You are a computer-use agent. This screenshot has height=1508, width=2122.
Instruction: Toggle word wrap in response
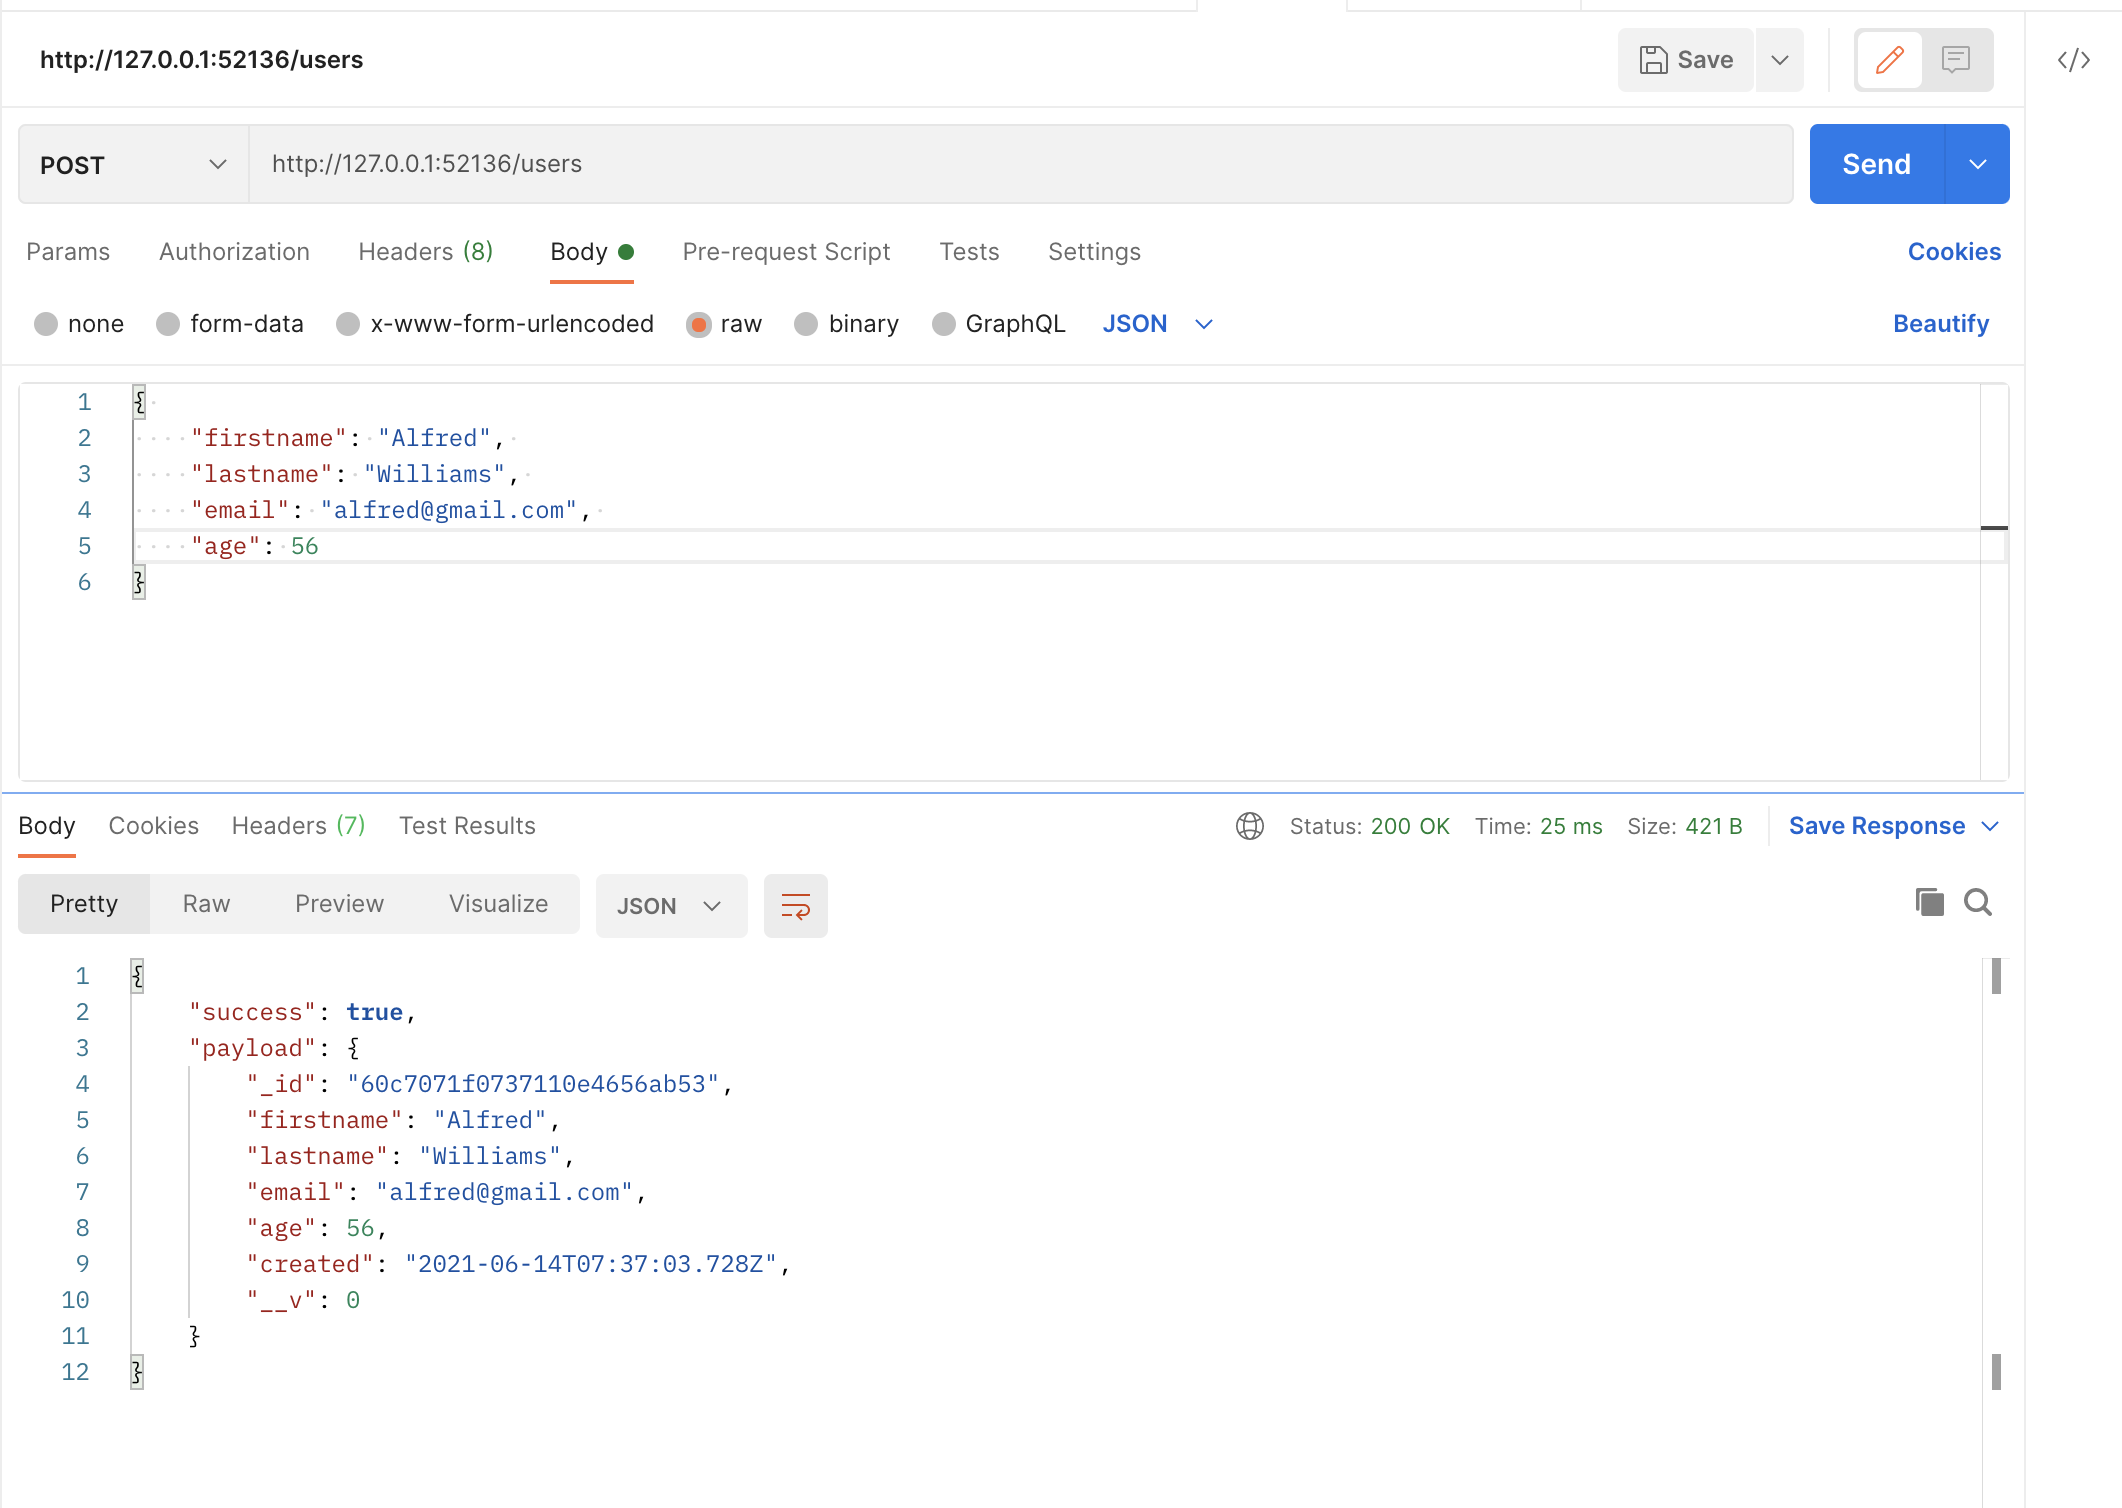pyautogui.click(x=795, y=906)
